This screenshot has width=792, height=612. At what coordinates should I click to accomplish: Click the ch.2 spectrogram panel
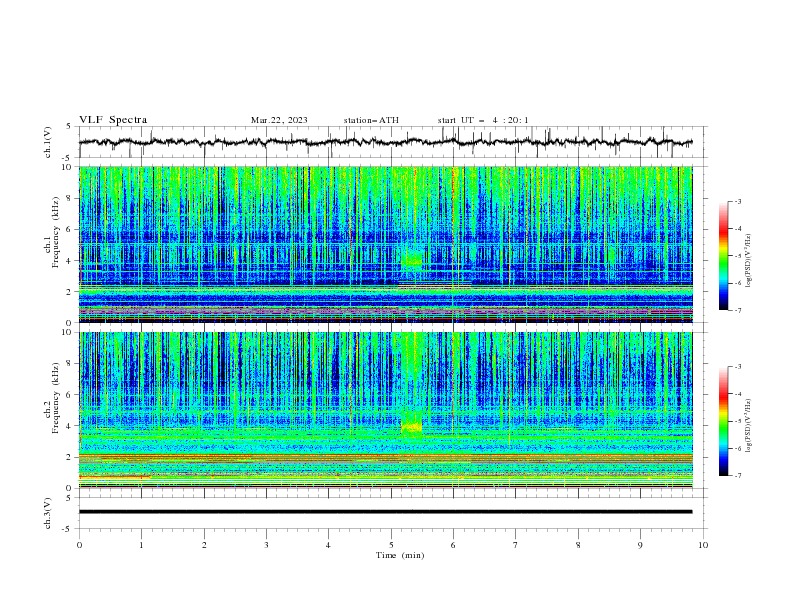pos(385,410)
